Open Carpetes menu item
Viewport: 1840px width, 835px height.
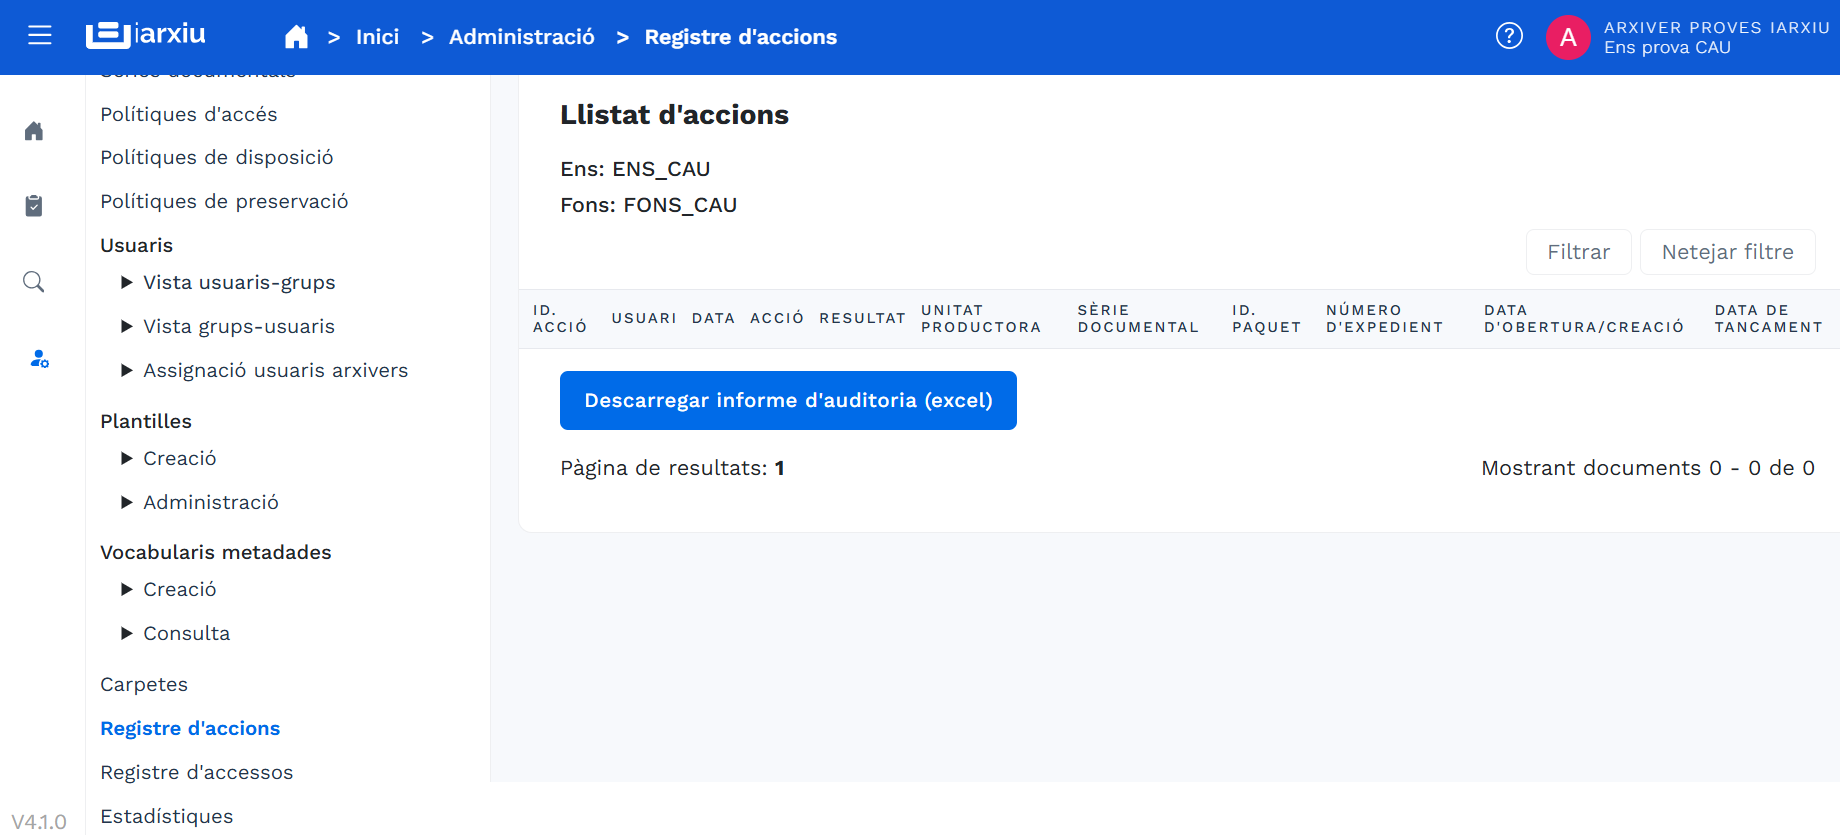(144, 684)
